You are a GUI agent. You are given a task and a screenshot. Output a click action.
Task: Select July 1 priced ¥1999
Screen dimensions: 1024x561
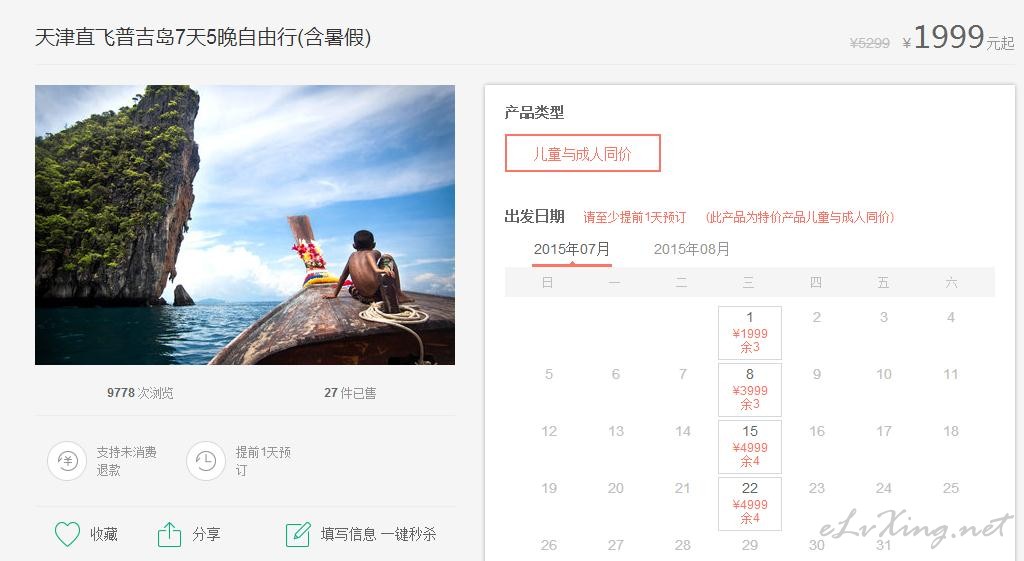click(750, 332)
